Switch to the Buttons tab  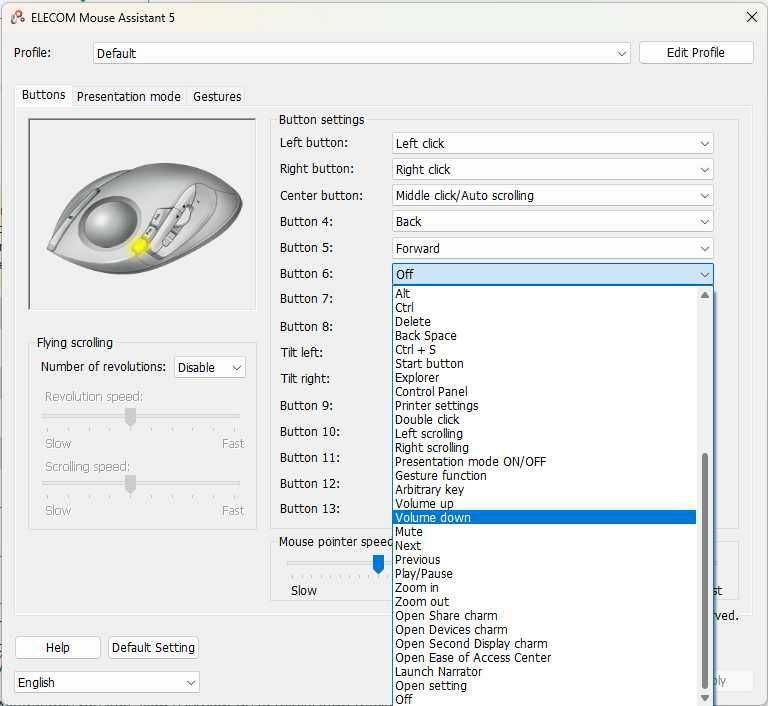coord(44,95)
